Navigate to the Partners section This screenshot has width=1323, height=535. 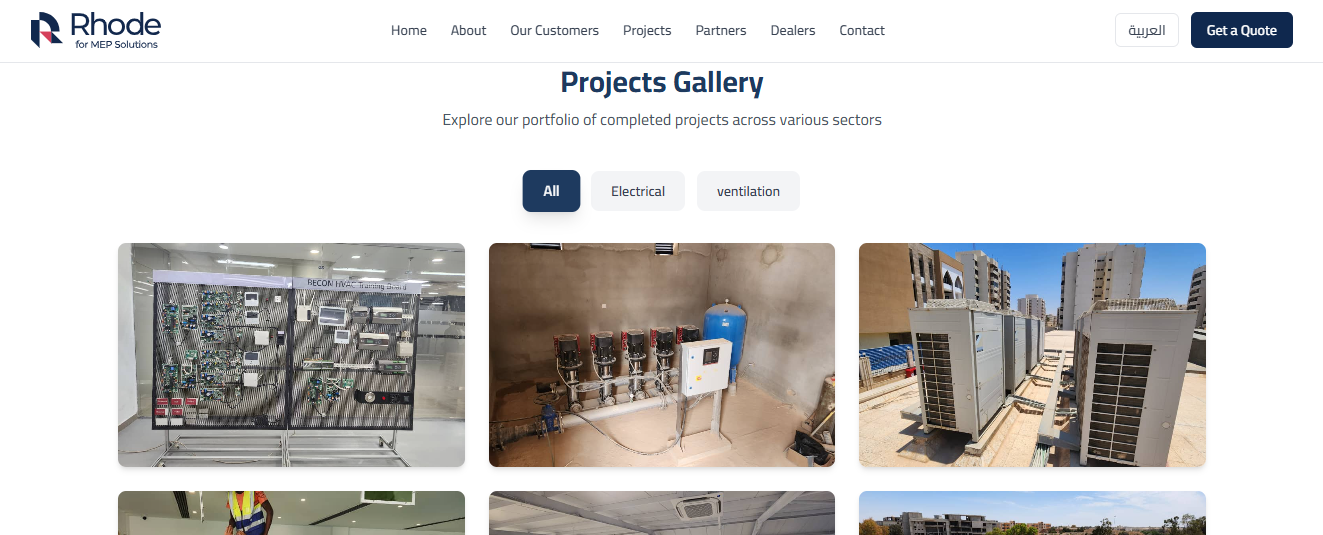coord(721,30)
